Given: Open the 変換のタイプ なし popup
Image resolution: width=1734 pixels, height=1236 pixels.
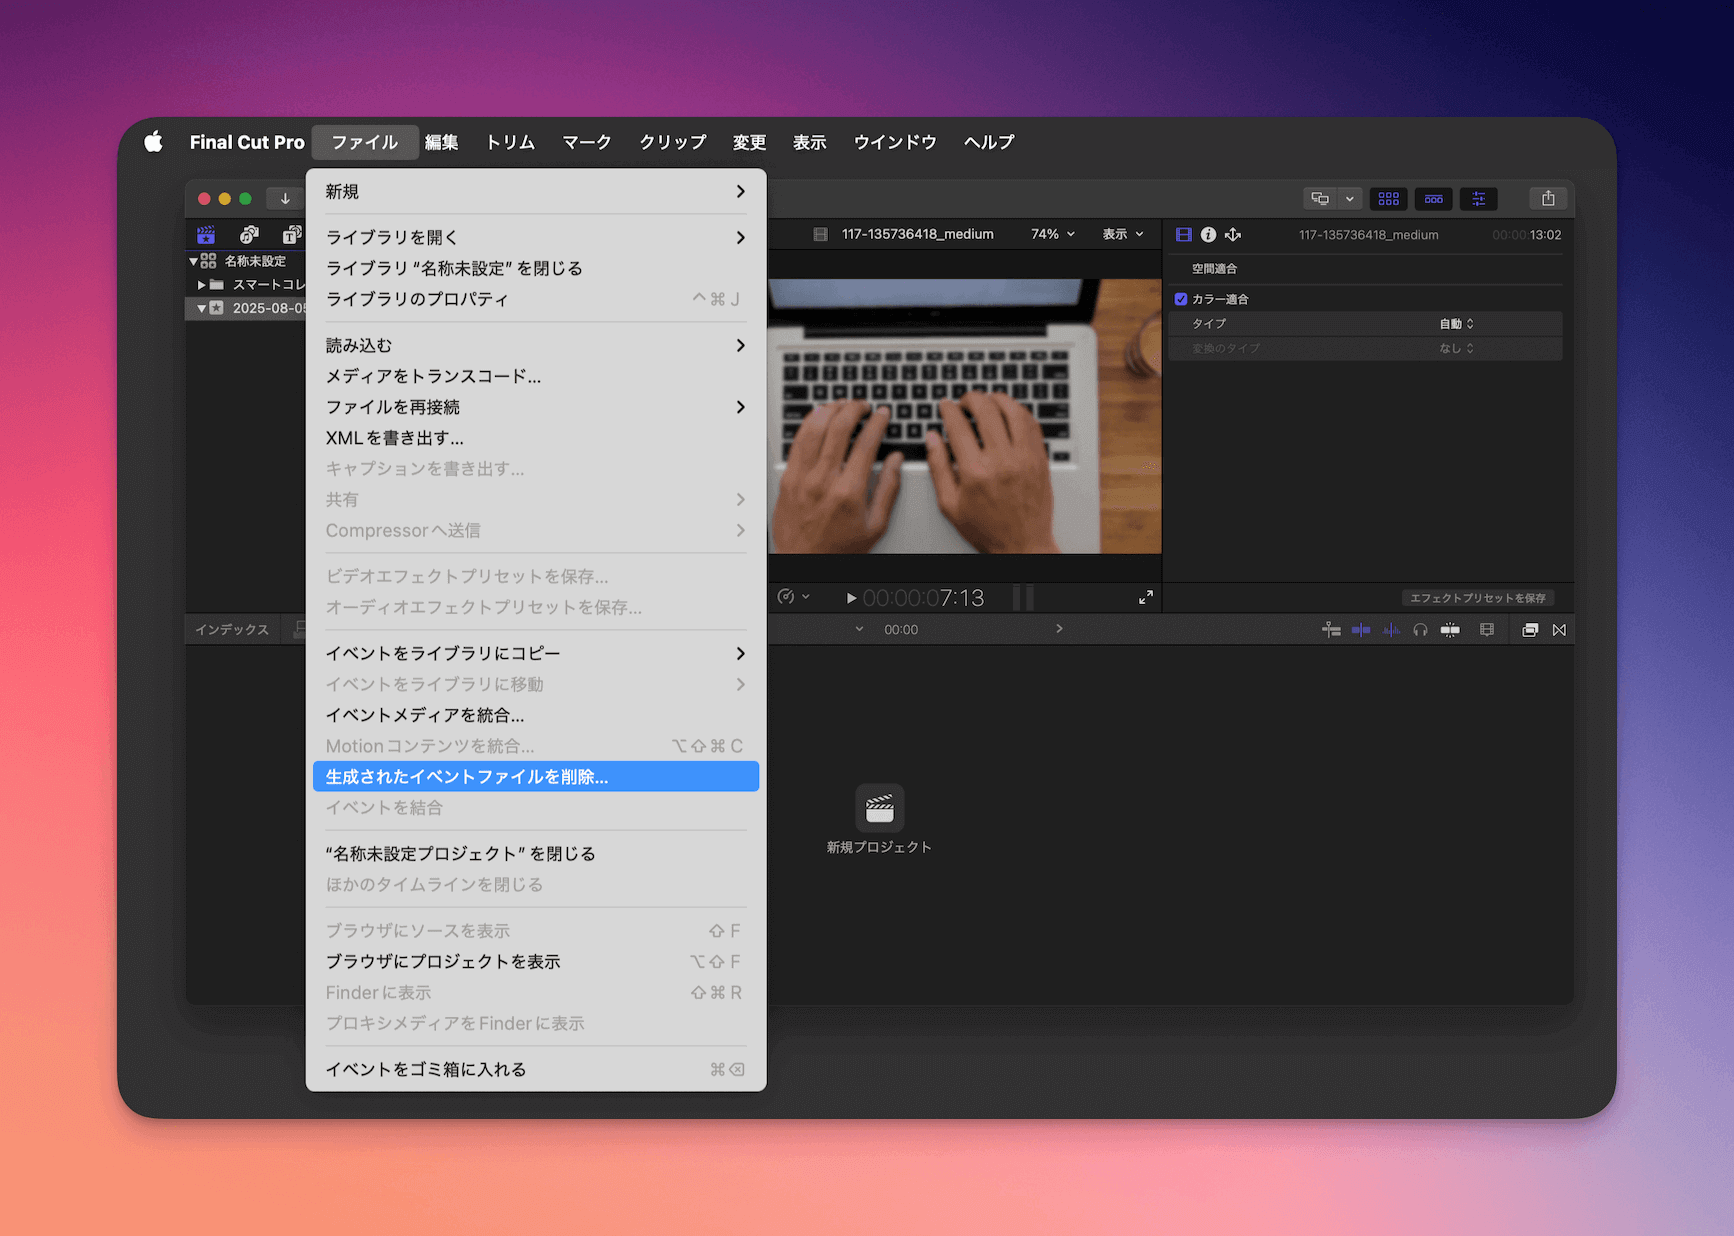Looking at the screenshot, I should click(1456, 348).
